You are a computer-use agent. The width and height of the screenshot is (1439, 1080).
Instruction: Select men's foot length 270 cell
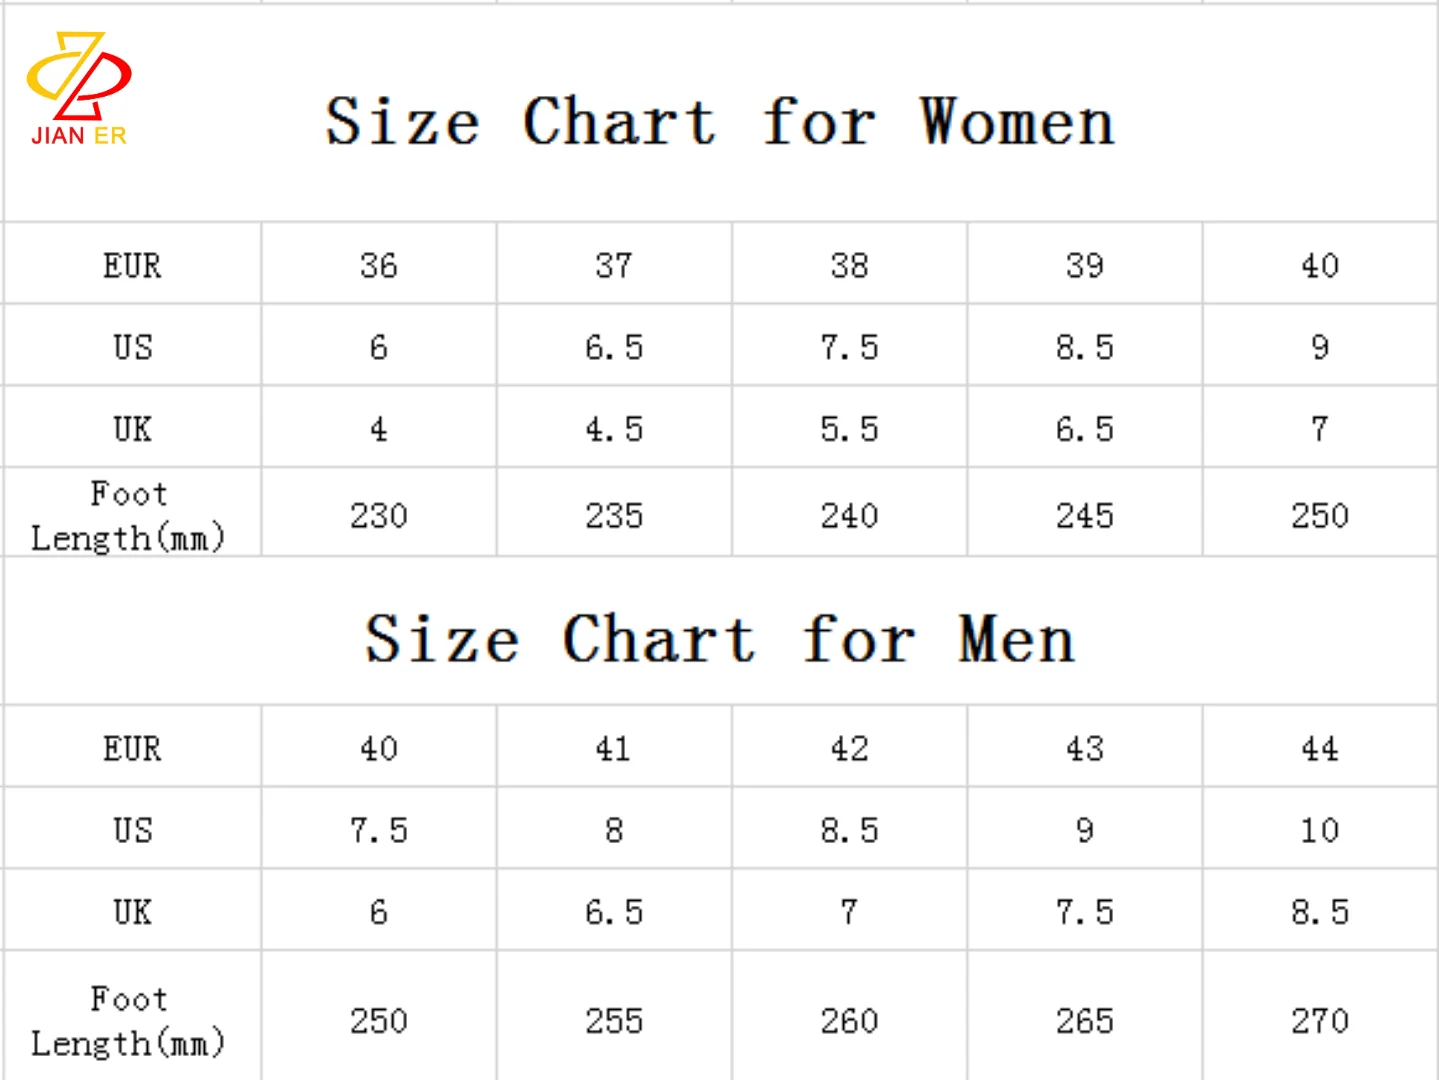[x=1320, y=1021]
